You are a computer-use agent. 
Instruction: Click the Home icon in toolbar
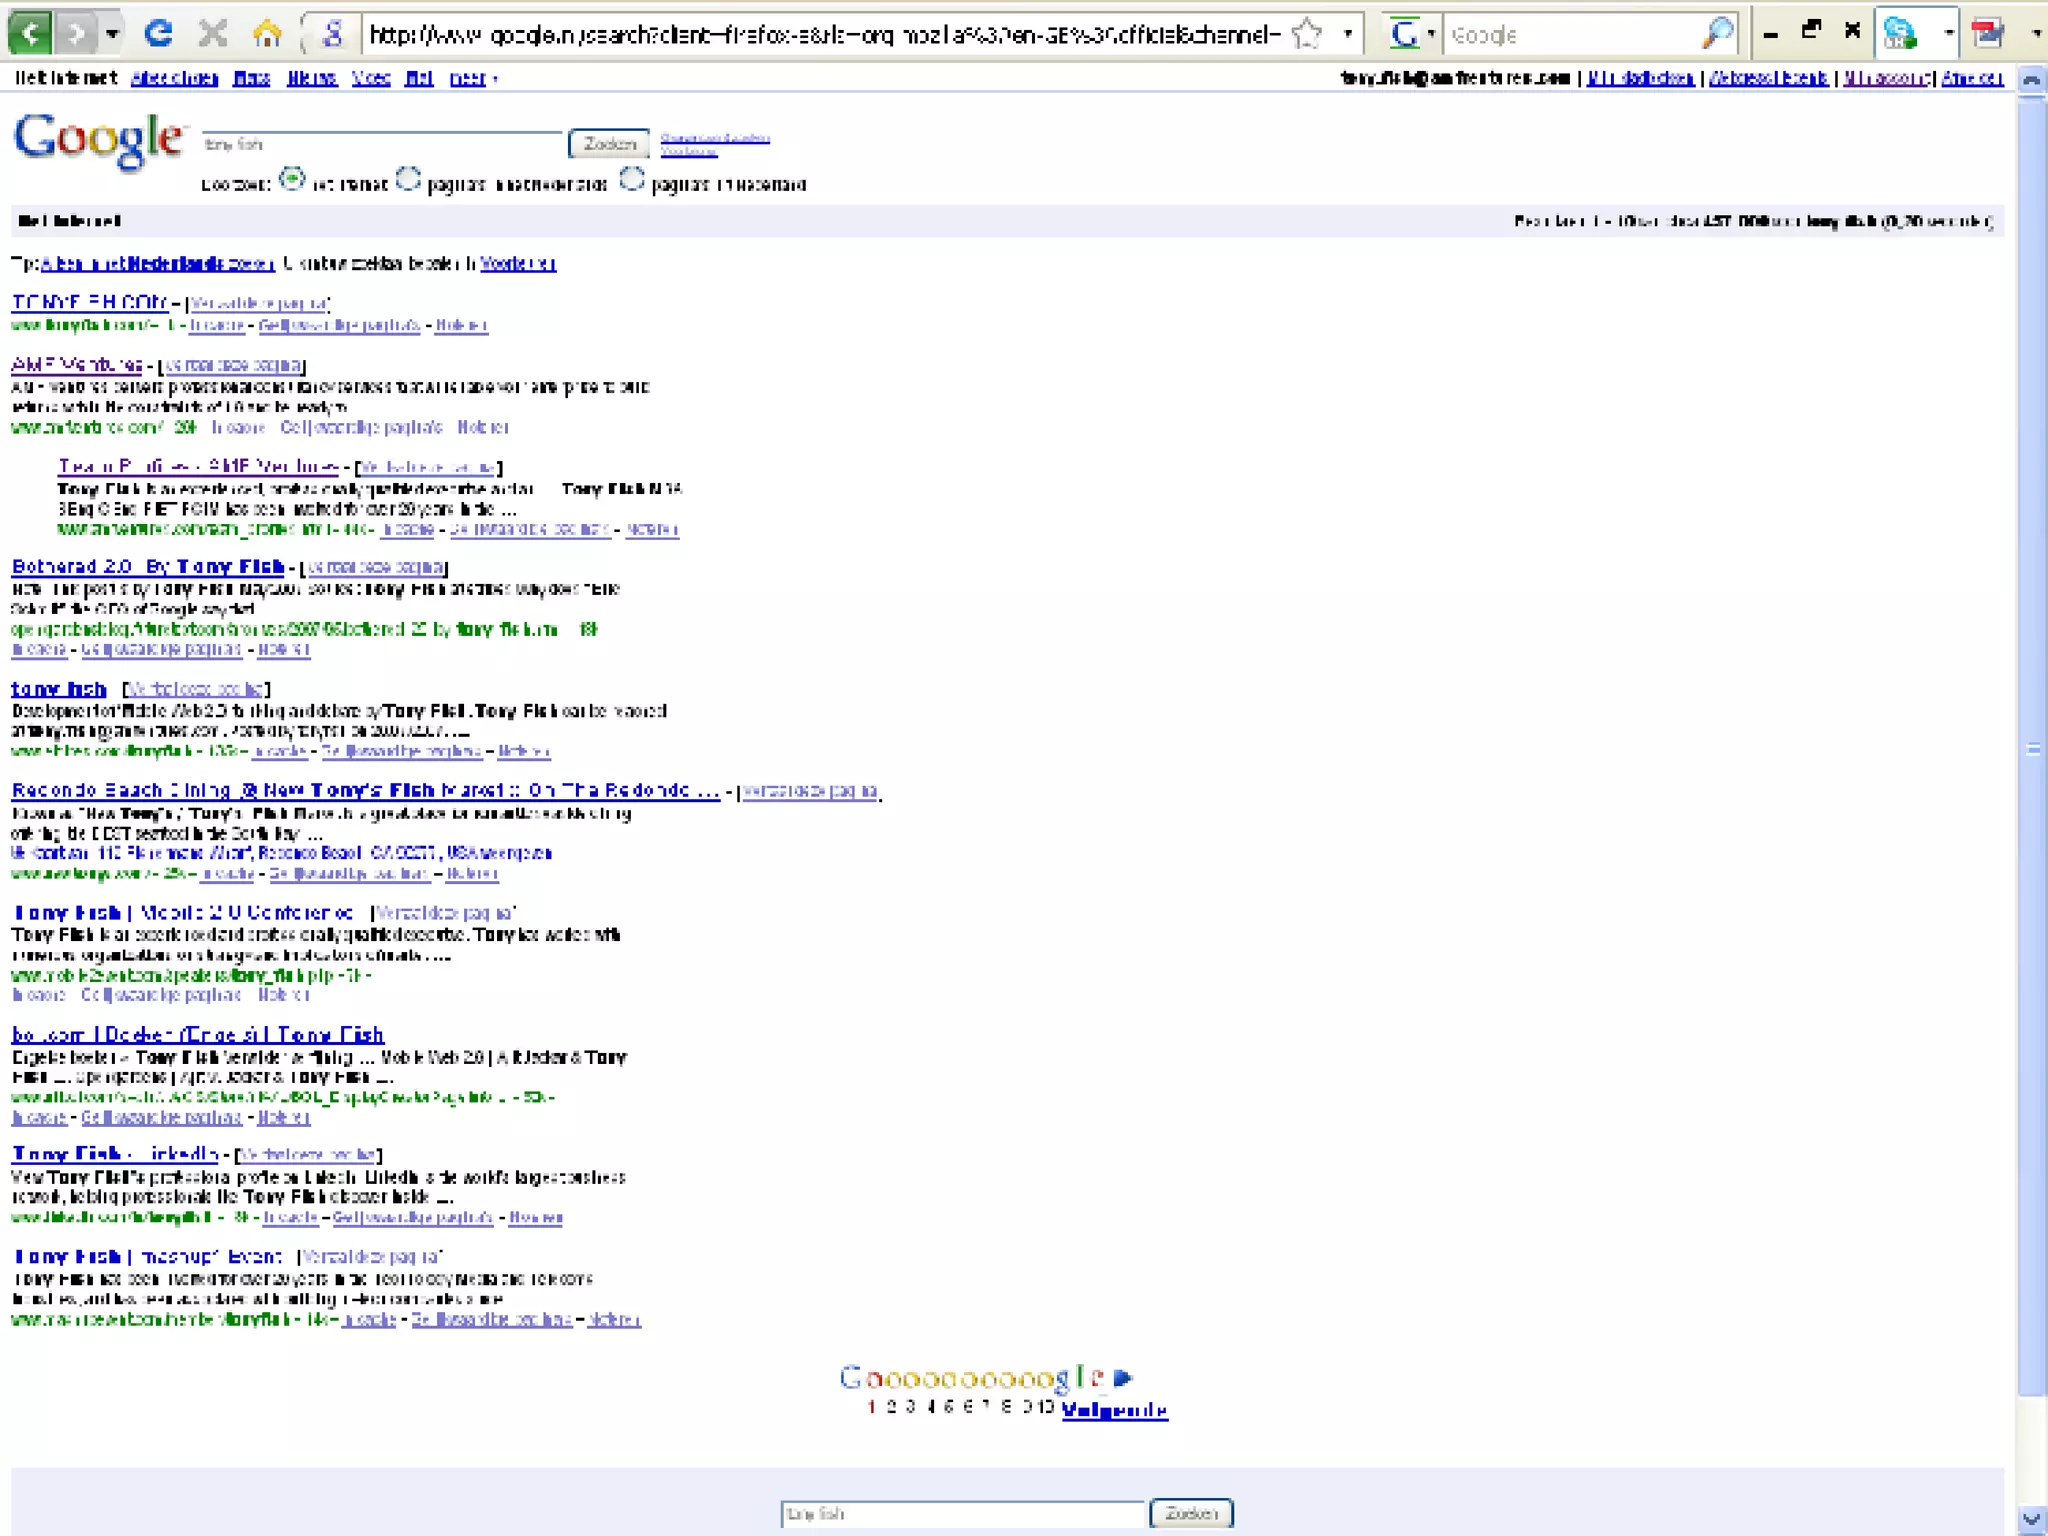[267, 35]
